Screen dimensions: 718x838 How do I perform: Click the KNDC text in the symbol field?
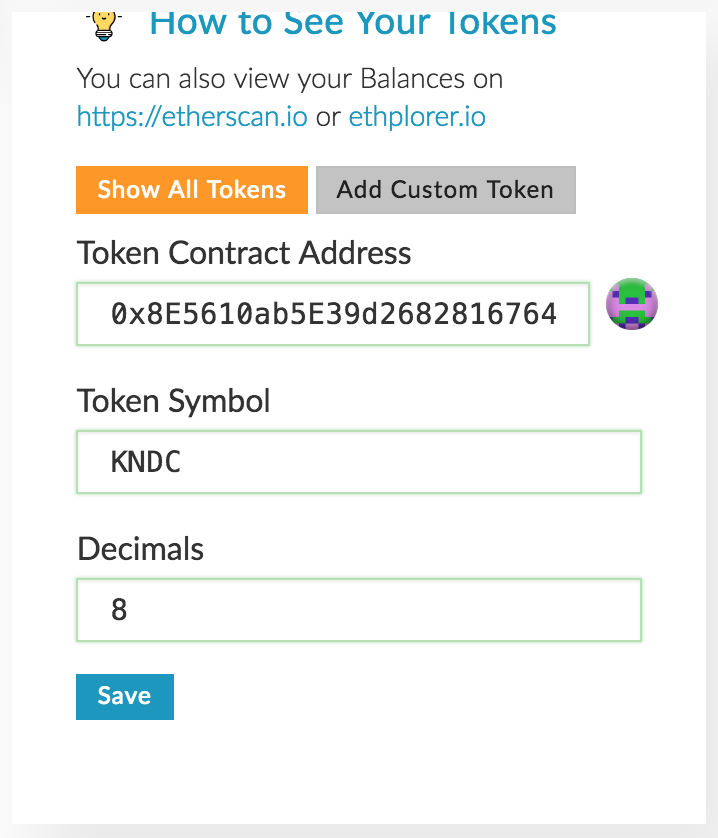[x=146, y=462]
